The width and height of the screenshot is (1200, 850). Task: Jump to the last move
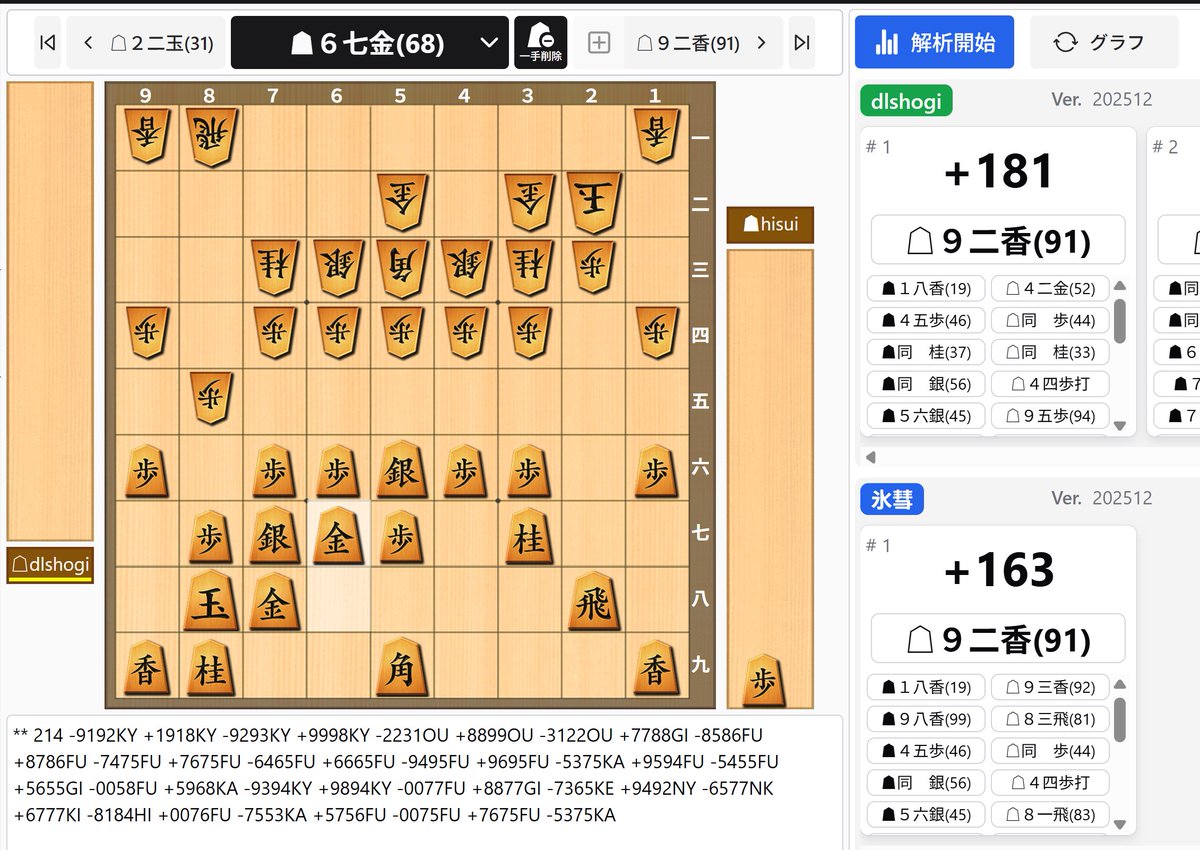[801, 42]
